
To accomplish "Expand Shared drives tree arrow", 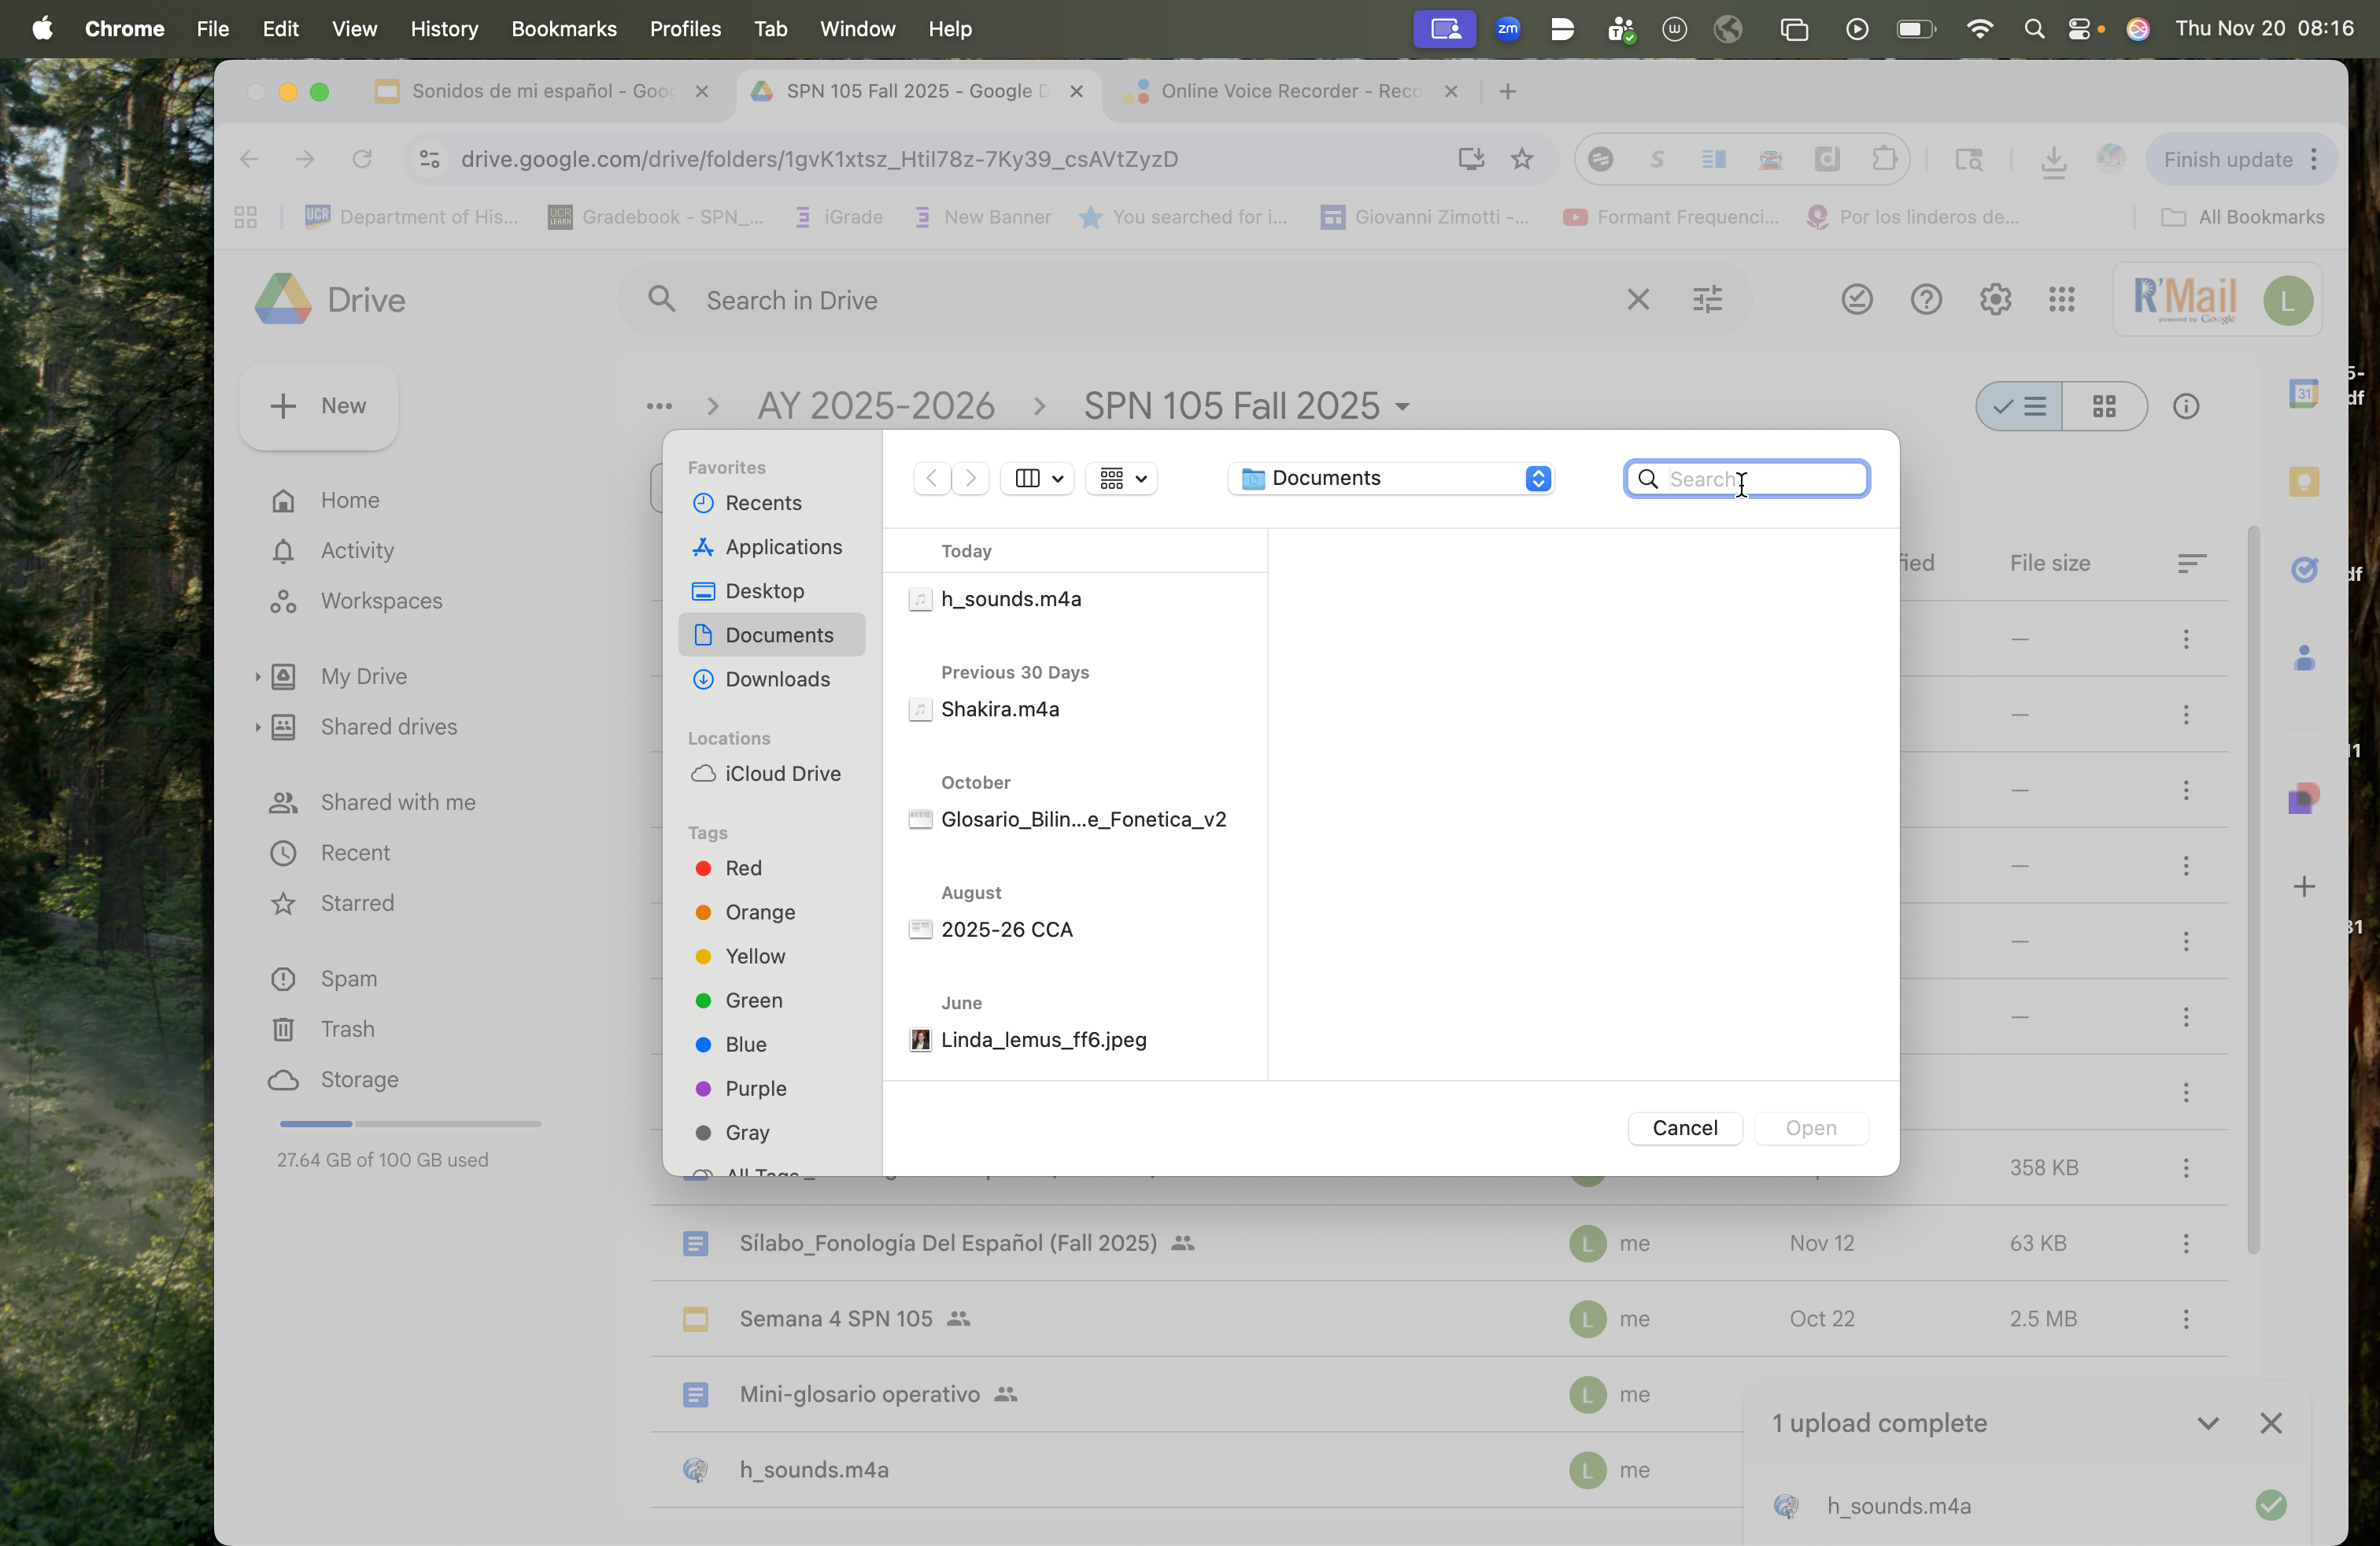I will (257, 727).
